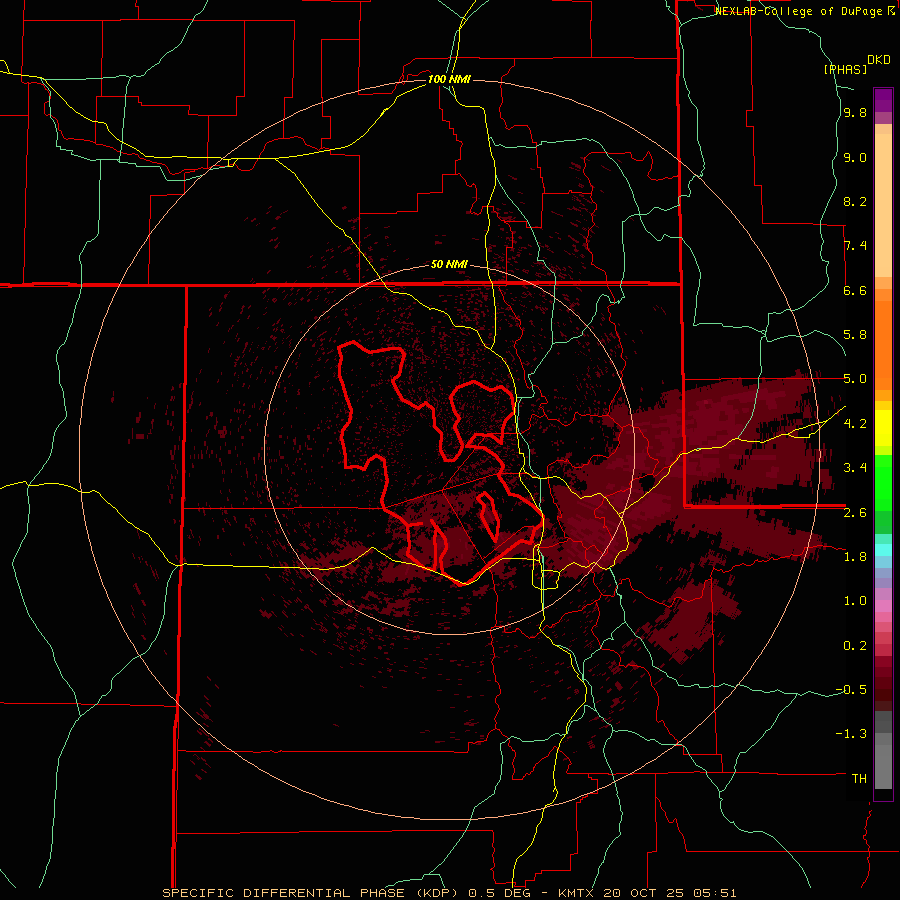Viewport: 900px width, 900px height.
Task: Click the 1.8 scale value
Action: (855, 557)
